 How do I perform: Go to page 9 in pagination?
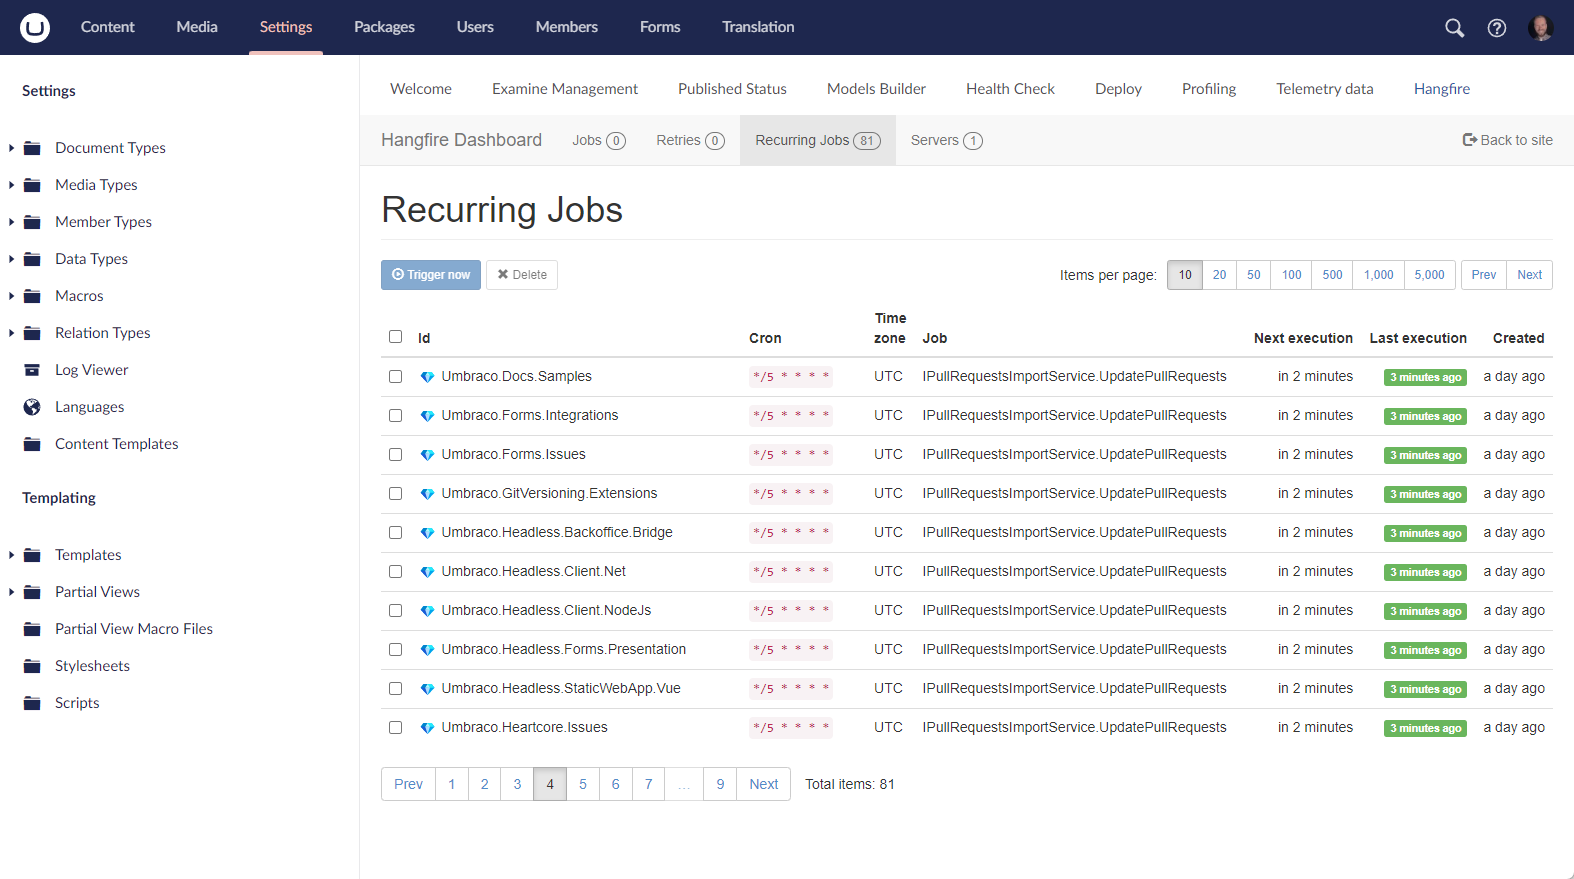(x=720, y=784)
